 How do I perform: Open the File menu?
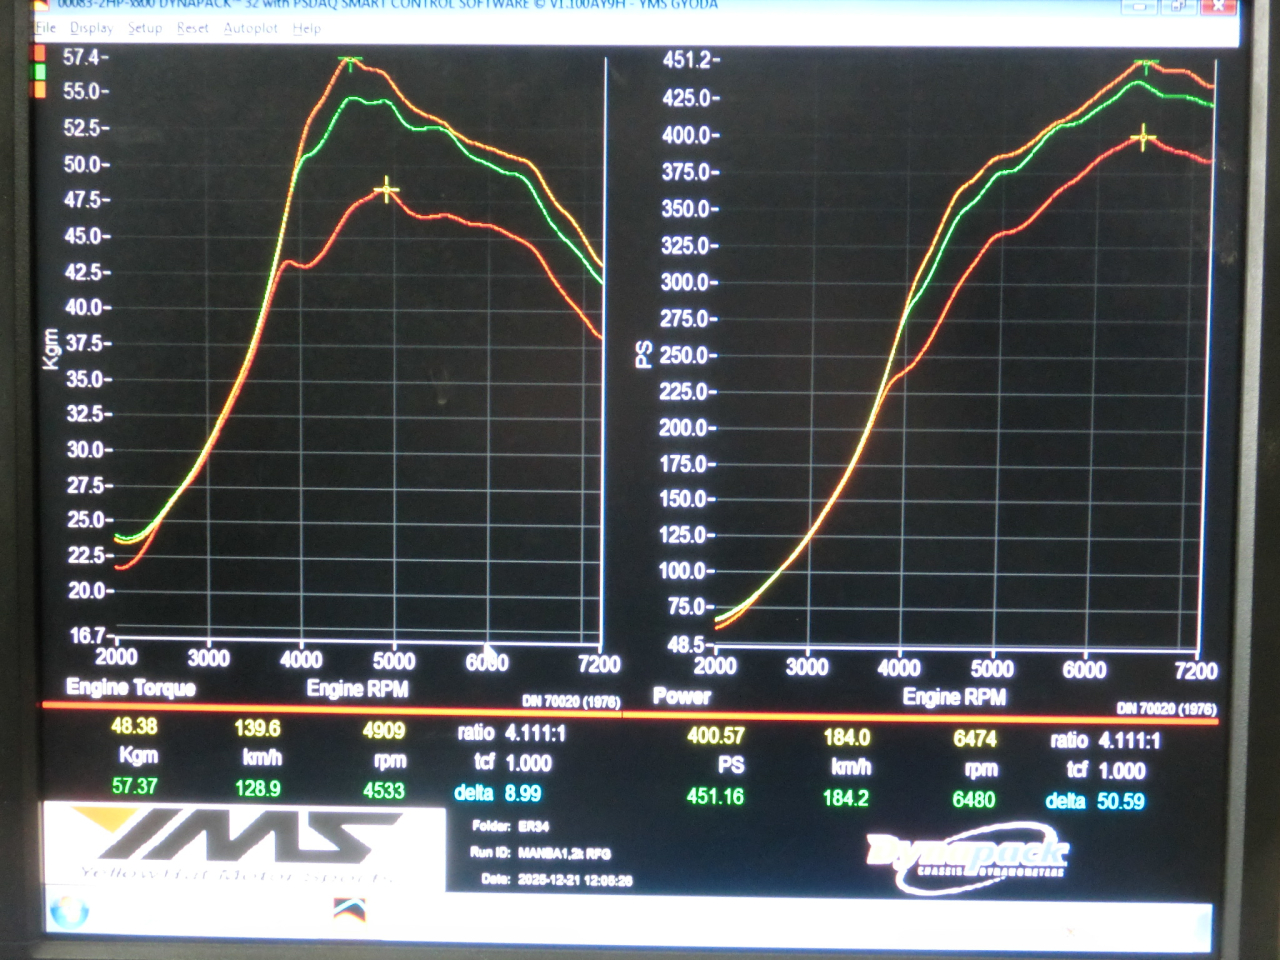pos(45,28)
